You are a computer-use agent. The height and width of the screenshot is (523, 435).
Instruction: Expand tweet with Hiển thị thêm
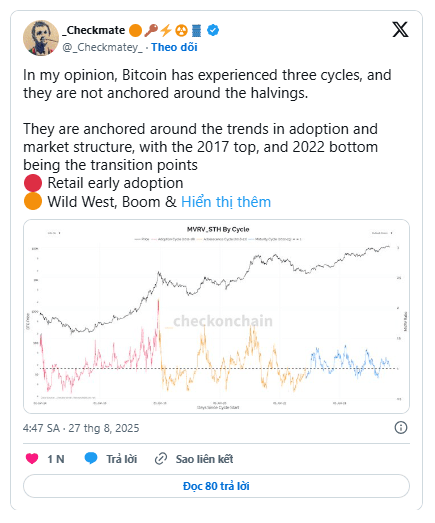[226, 202]
